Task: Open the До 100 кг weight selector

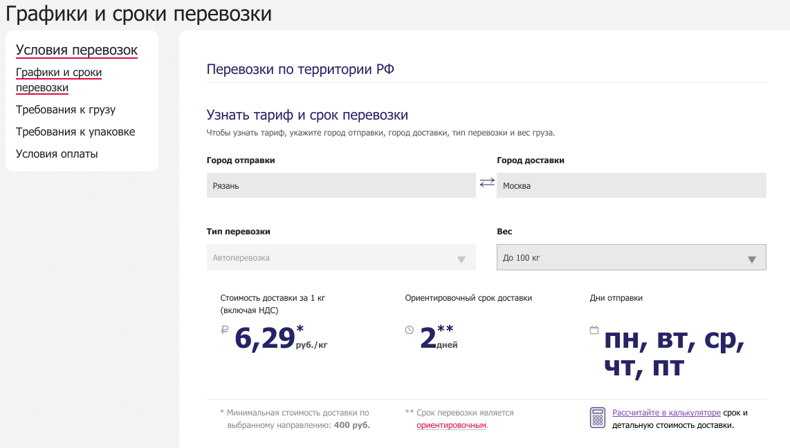Action: tap(631, 258)
